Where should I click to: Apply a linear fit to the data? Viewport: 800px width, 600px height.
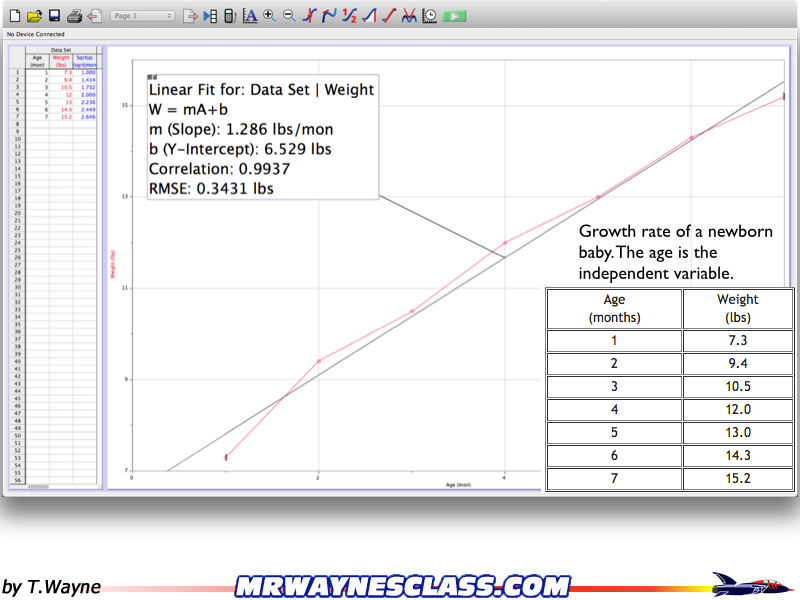[x=388, y=15]
